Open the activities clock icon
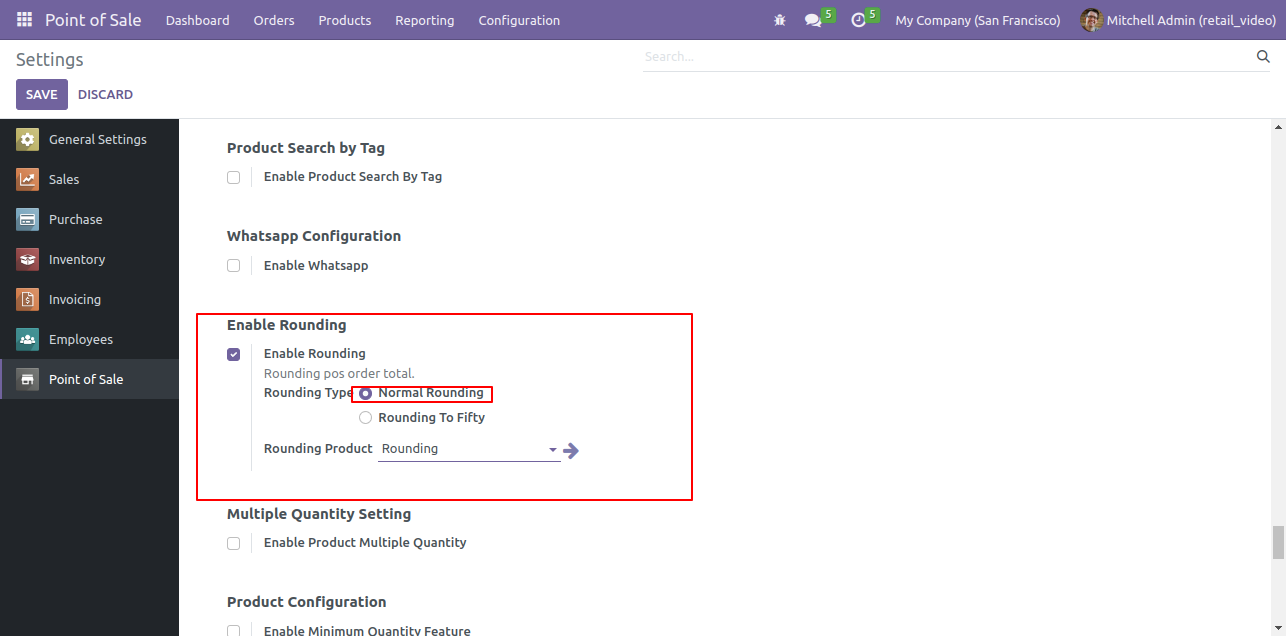This screenshot has height=636, width=1286. coord(858,20)
